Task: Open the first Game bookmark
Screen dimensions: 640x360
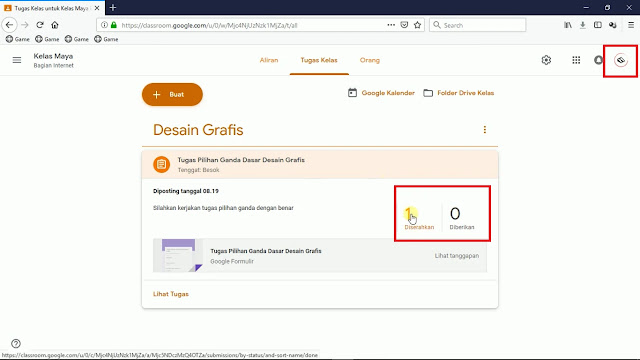Action: (18, 39)
